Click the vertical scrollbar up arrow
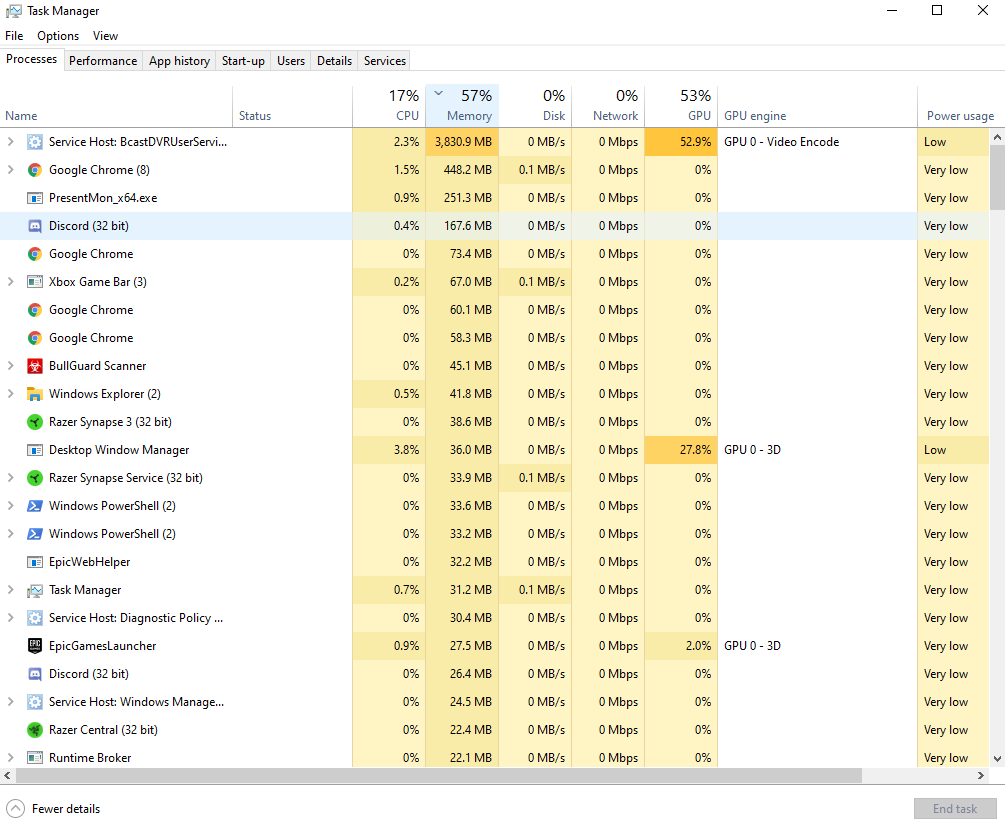This screenshot has width=1005, height=824. 997,137
